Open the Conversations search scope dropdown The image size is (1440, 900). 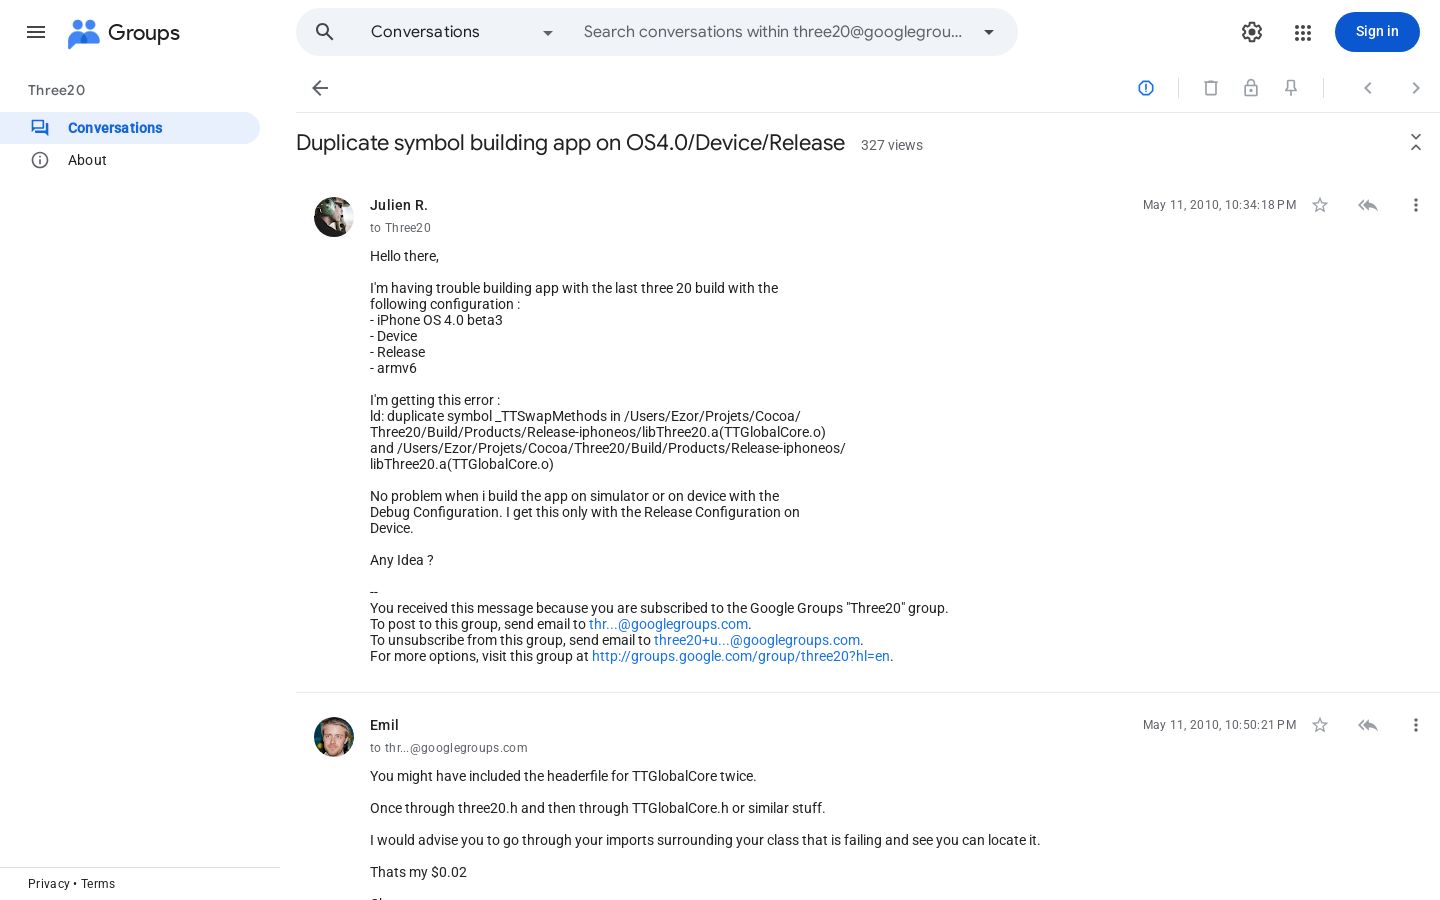(462, 32)
